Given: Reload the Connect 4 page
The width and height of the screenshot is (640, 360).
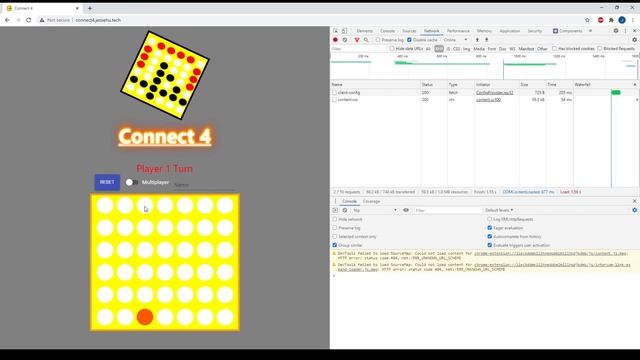Looking at the screenshot, I should 29,20.
